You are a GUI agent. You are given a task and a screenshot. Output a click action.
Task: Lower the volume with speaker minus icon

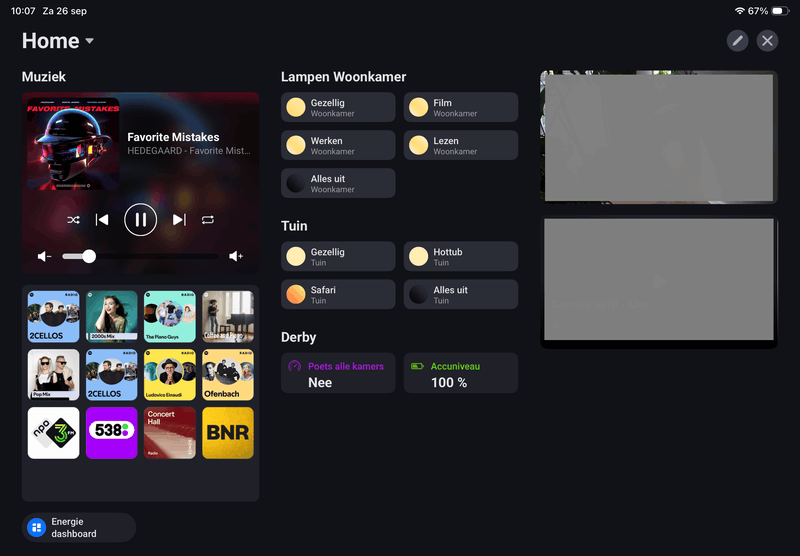pos(44,256)
